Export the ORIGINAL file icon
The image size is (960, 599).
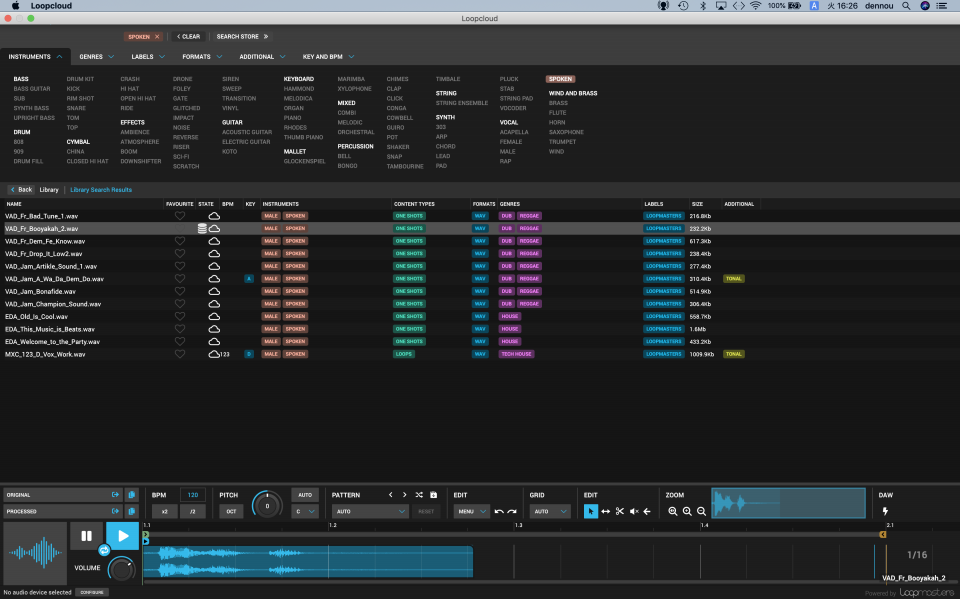115,495
